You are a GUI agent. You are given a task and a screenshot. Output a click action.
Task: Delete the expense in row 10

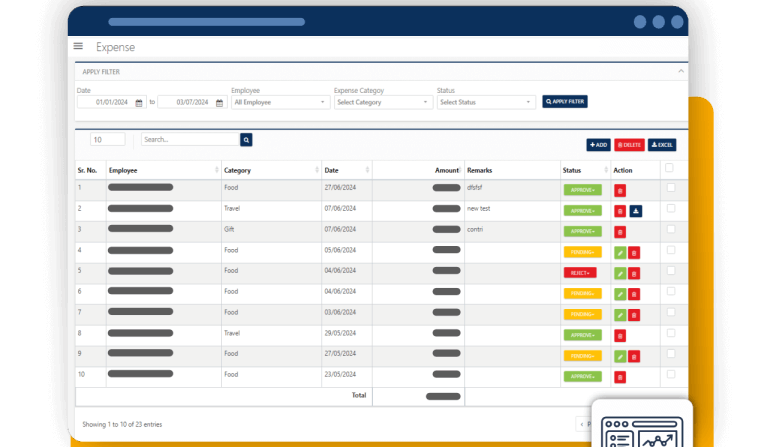(620, 377)
